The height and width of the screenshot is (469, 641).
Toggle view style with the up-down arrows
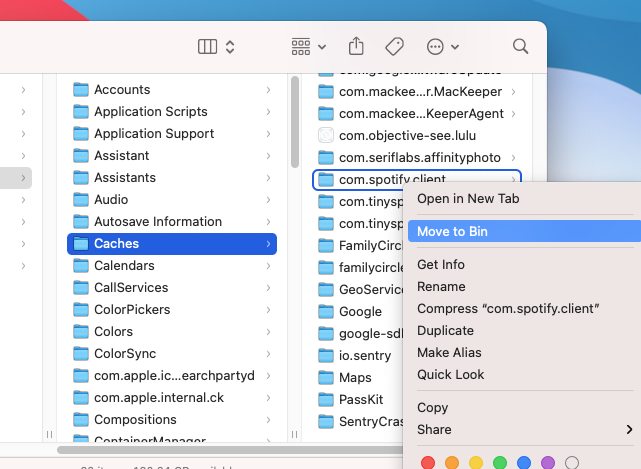pos(230,47)
